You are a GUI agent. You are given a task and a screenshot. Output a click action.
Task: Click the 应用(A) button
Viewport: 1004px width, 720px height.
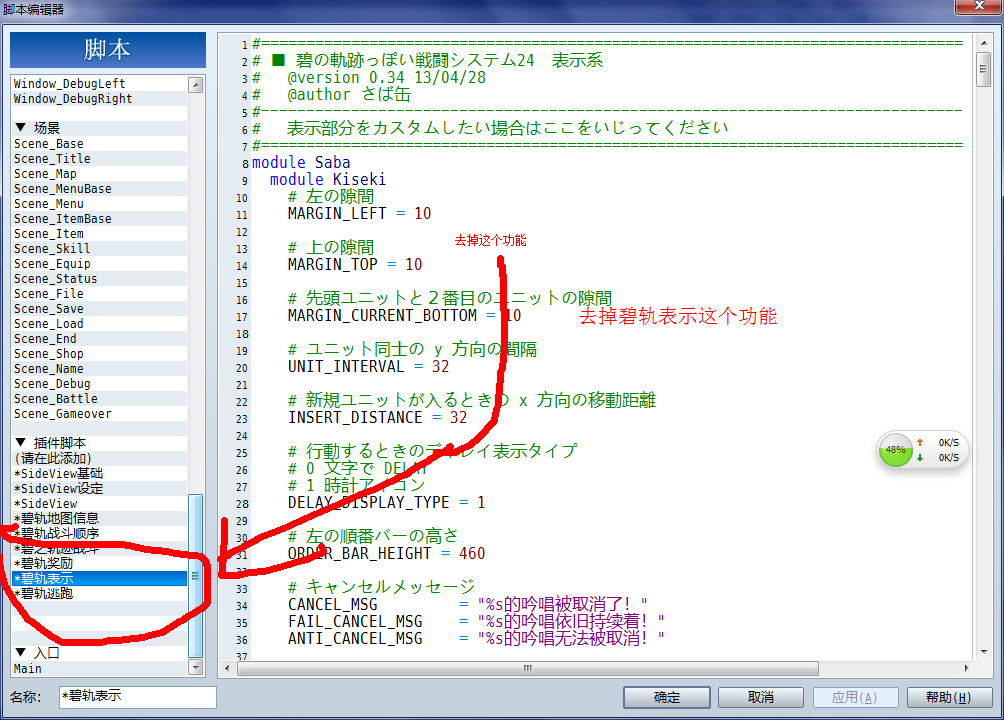click(855, 697)
